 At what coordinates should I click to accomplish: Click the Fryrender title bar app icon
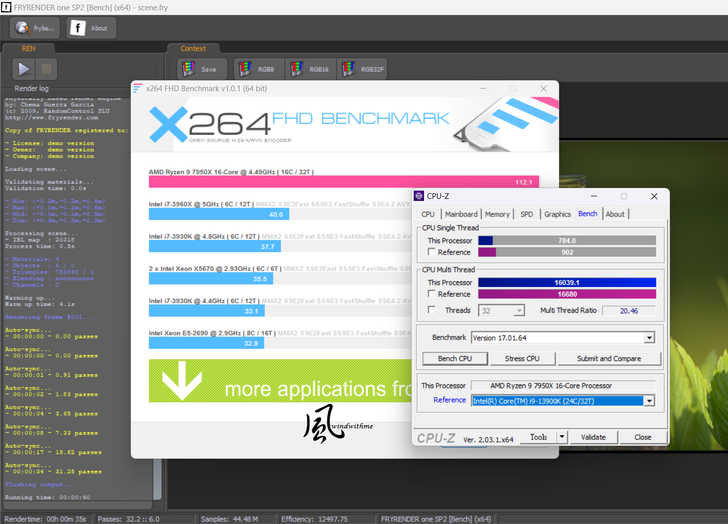point(6,7)
